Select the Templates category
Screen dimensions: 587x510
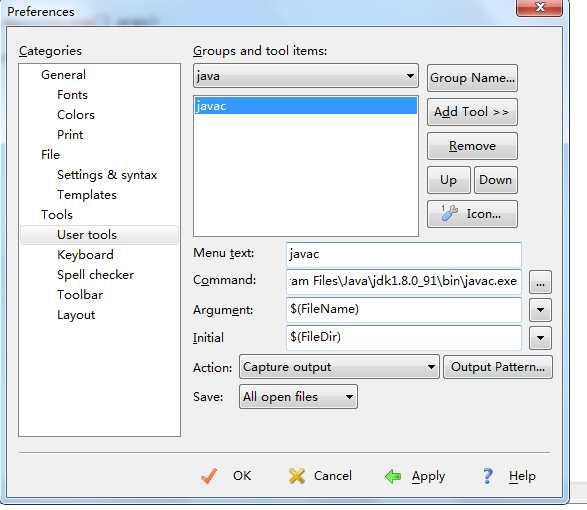pos(86,195)
